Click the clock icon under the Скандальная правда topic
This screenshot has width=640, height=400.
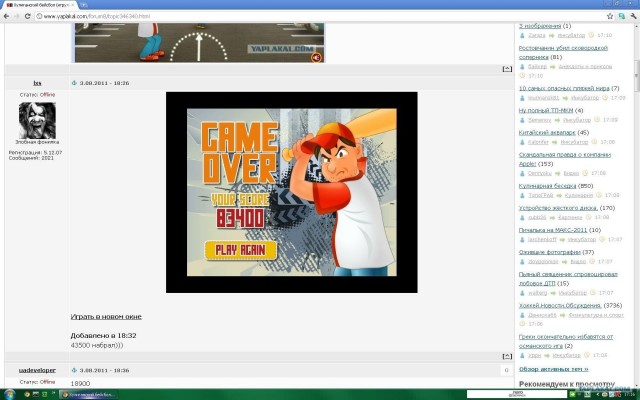pos(585,173)
